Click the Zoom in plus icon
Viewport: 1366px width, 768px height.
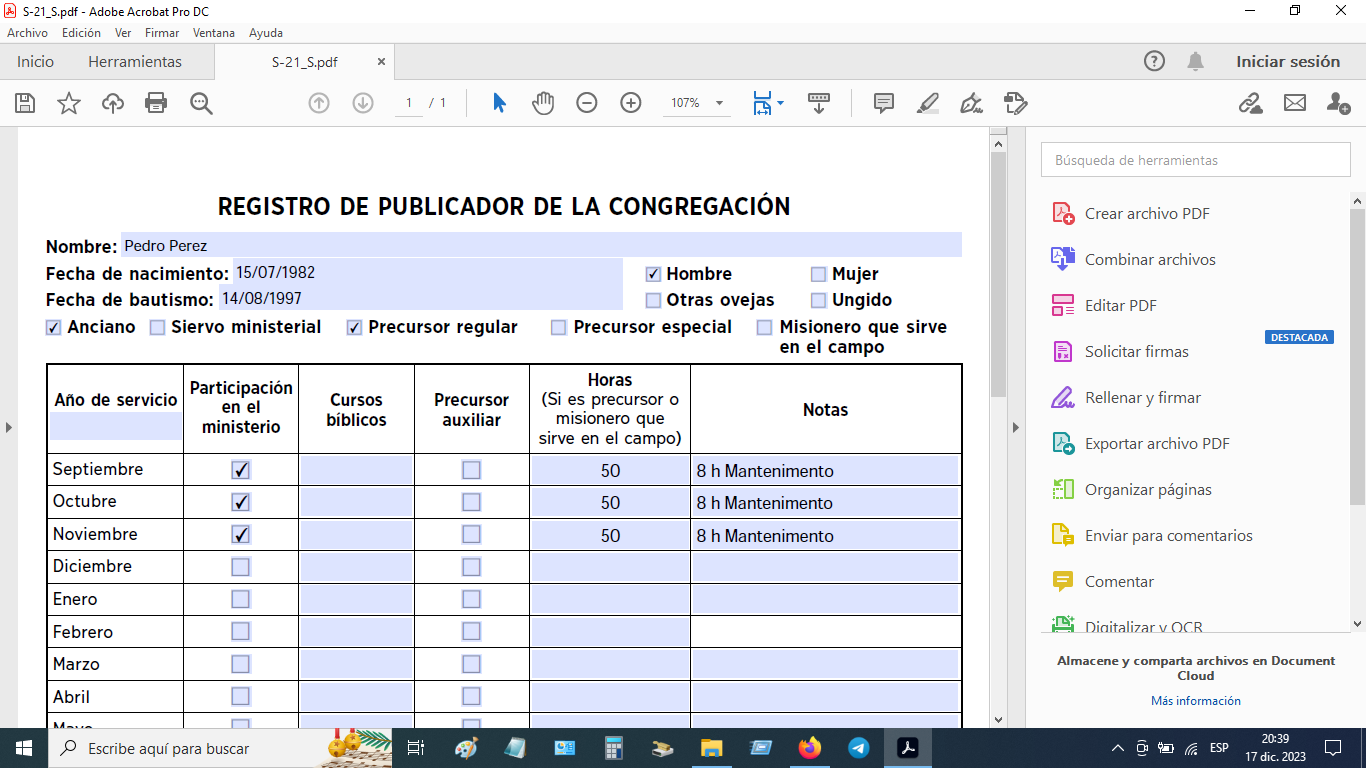point(631,103)
